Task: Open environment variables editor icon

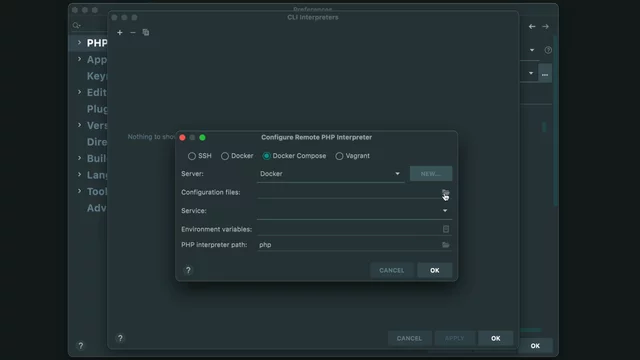Action: pos(446,229)
